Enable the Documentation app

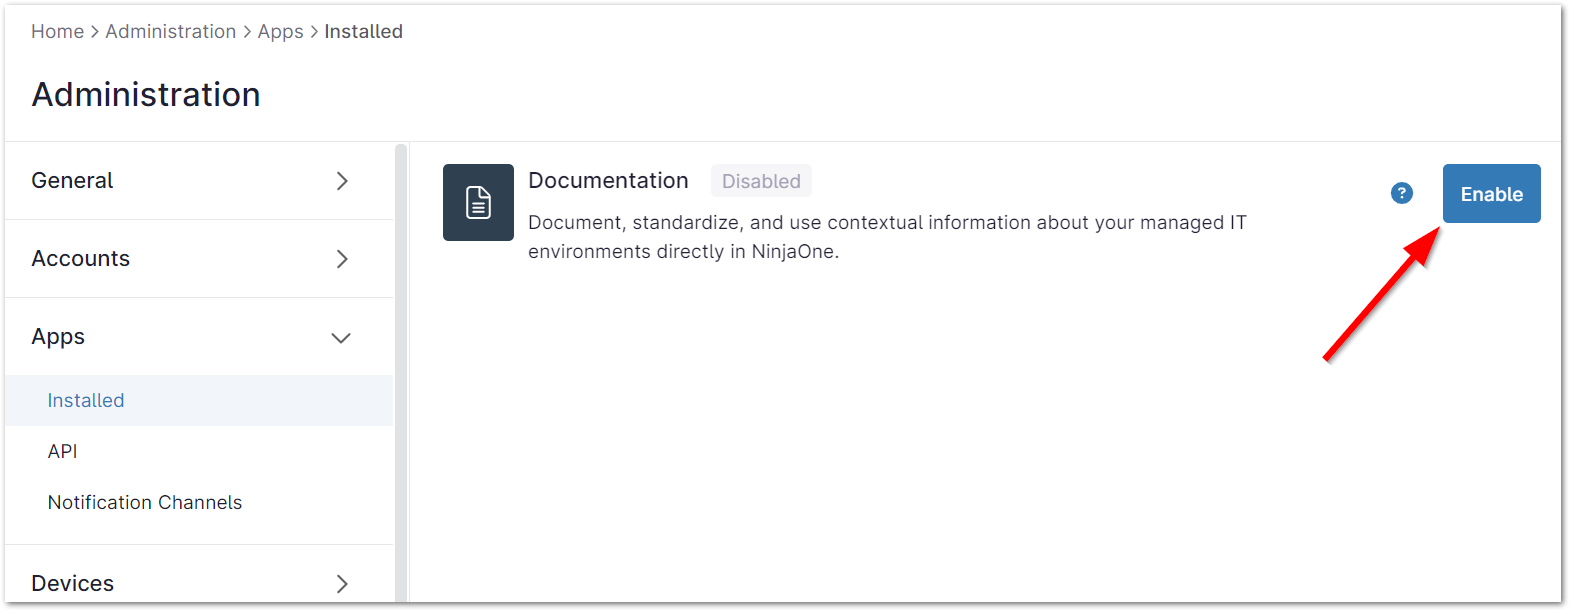tap(1491, 193)
